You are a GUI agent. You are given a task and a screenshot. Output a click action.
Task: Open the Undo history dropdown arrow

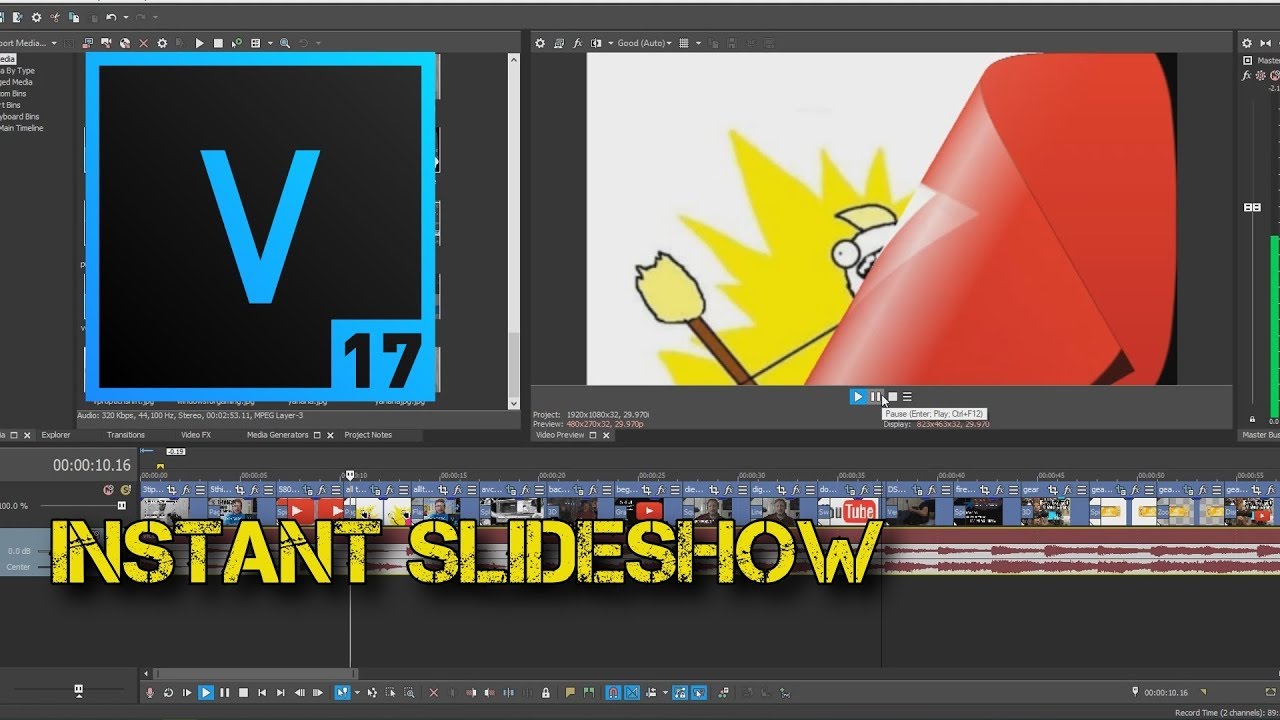pos(125,17)
